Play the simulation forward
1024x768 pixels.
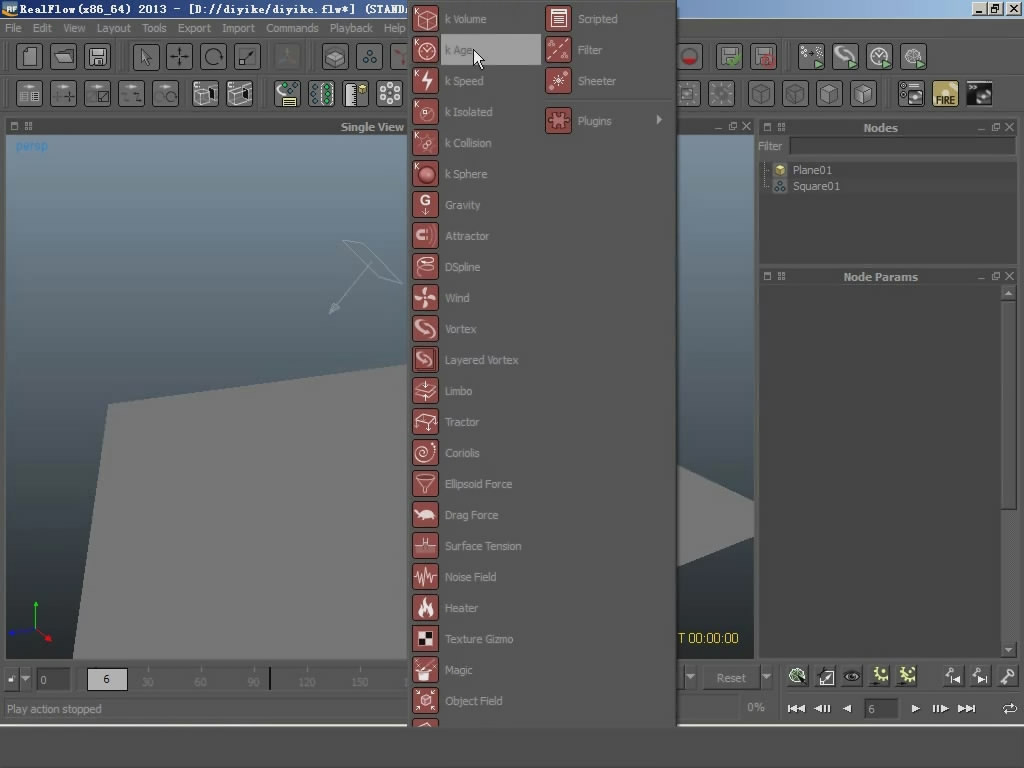click(916, 709)
